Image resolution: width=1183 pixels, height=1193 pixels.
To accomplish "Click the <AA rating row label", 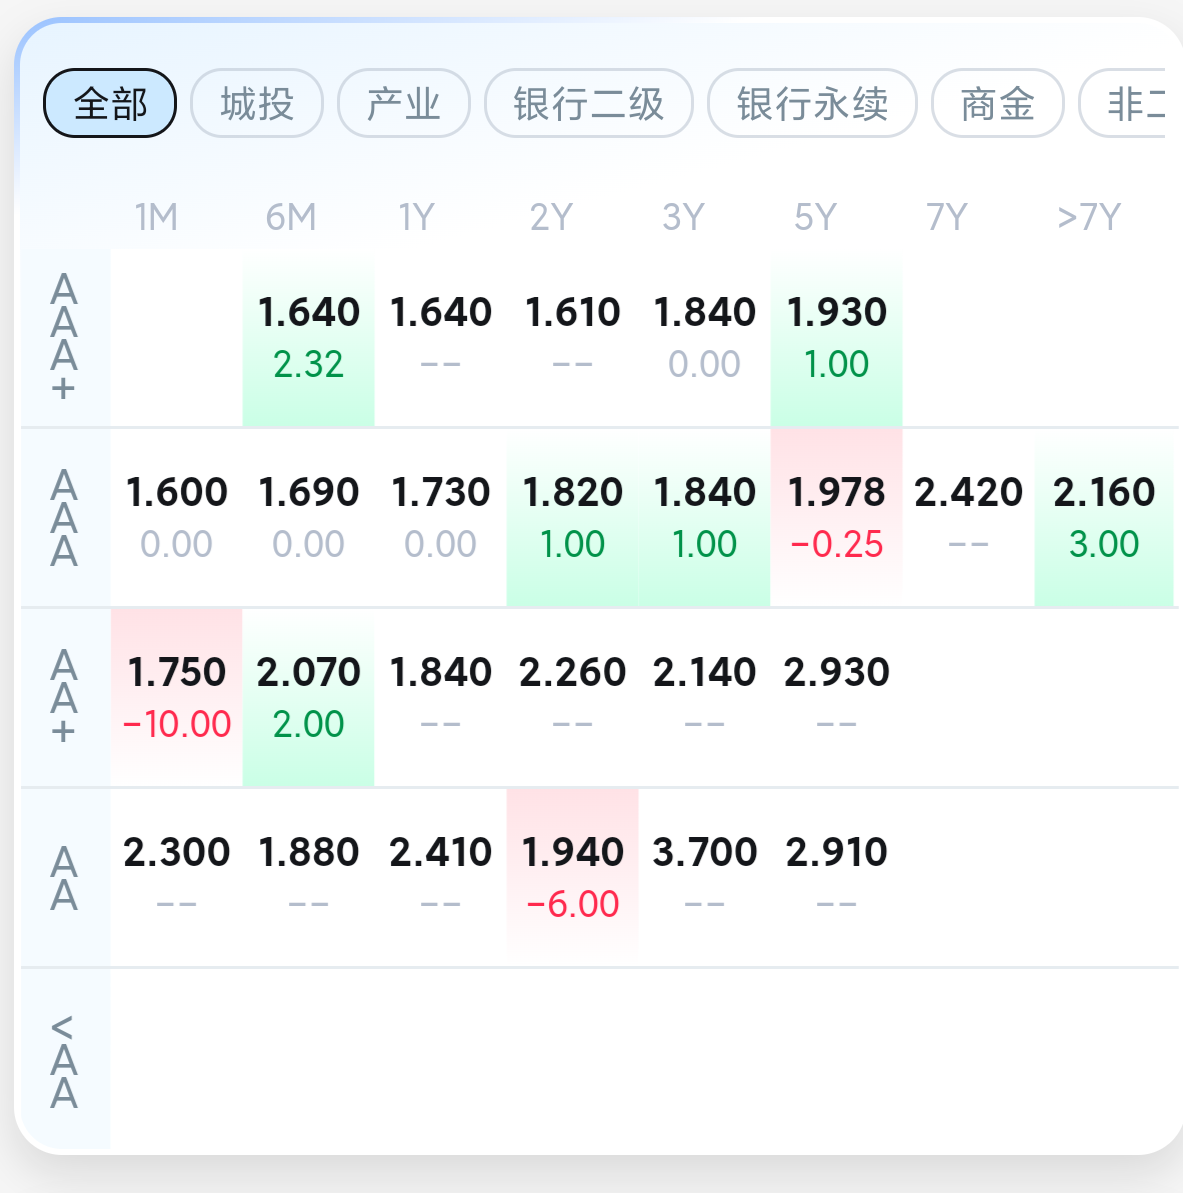I will pyautogui.click(x=64, y=1060).
